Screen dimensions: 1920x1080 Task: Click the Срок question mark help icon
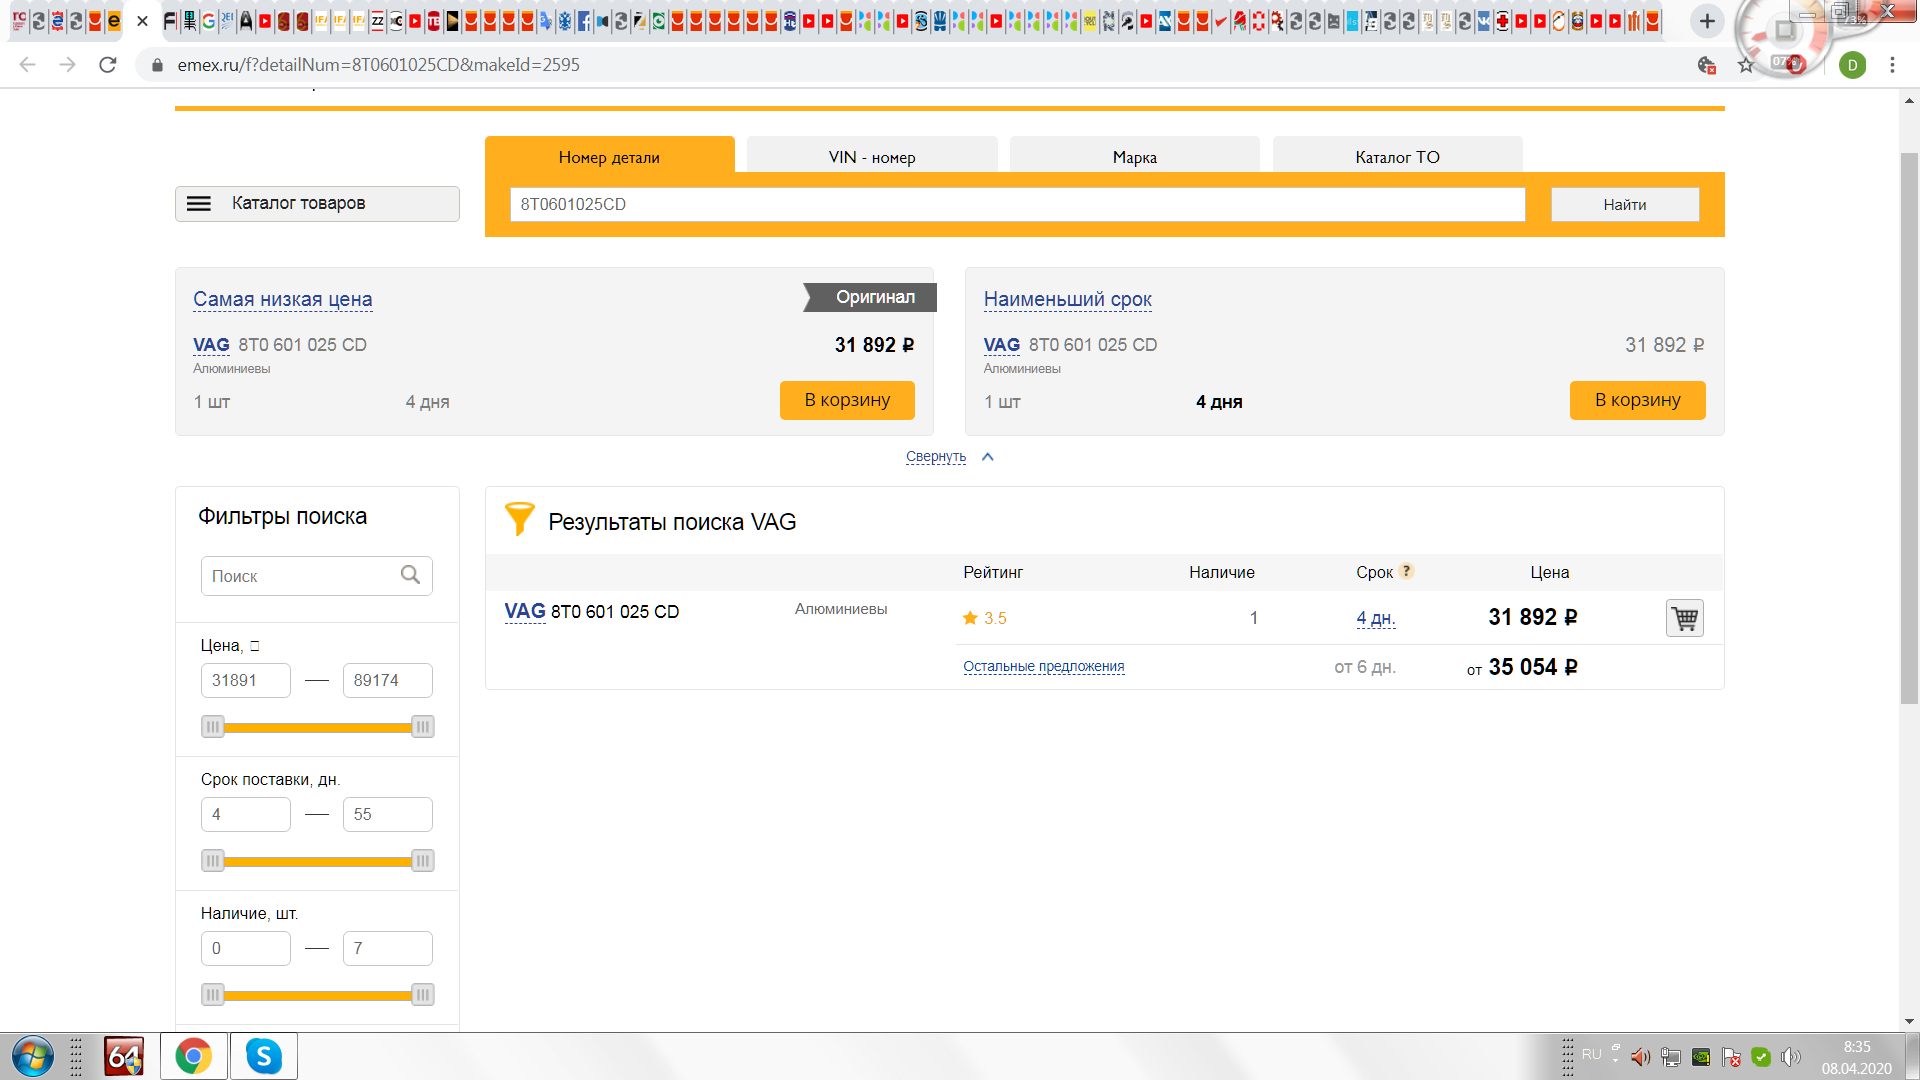pos(1406,571)
